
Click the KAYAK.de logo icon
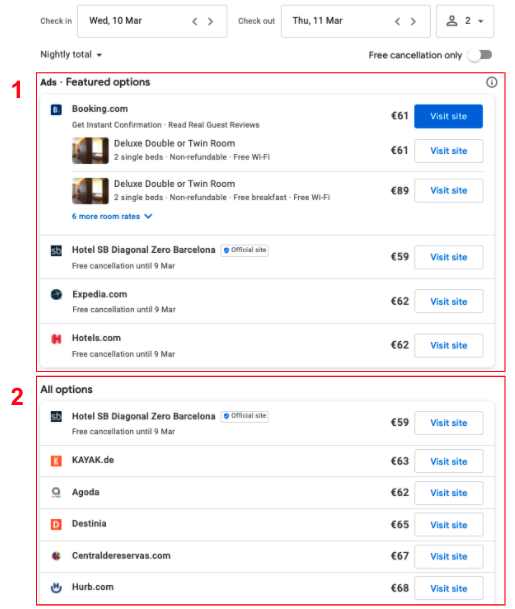point(56,461)
